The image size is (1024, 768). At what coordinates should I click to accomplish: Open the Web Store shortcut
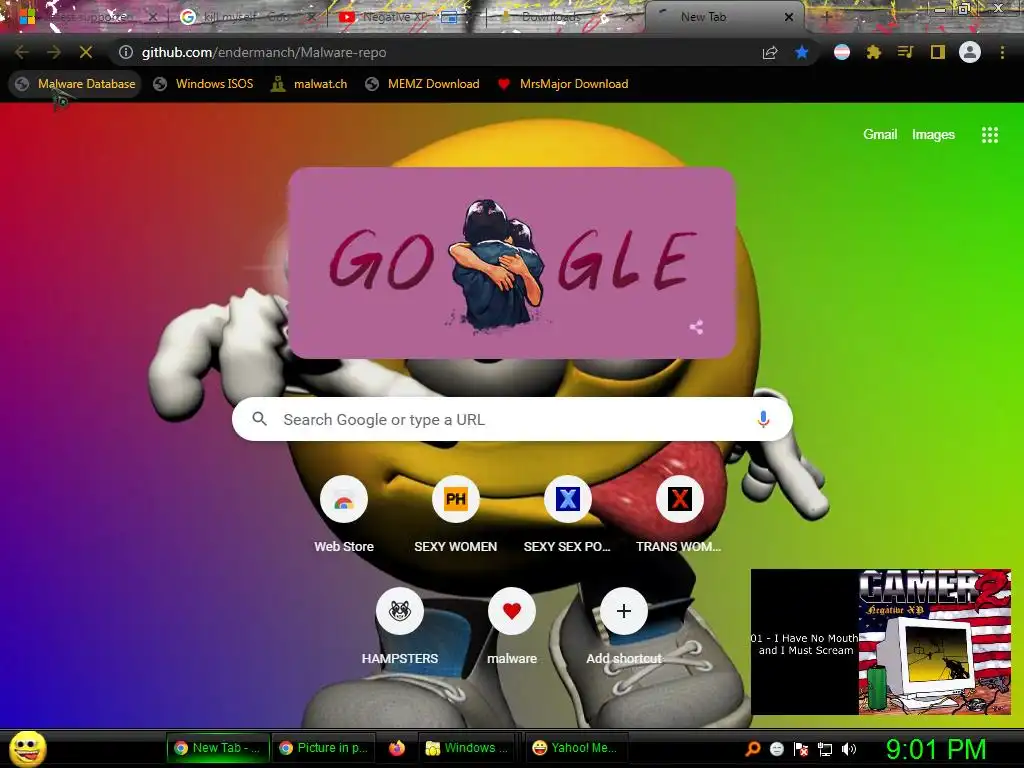pyautogui.click(x=344, y=516)
